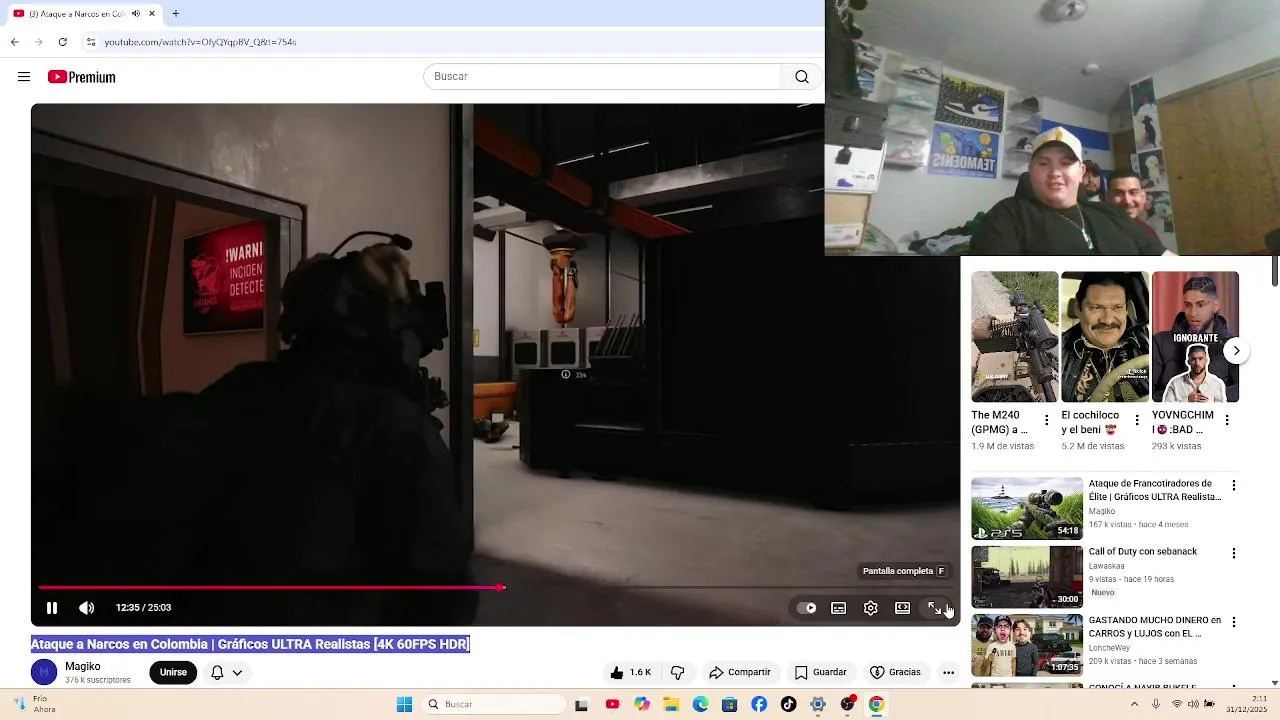Open Microsoft Store from taskbar
The height and width of the screenshot is (720, 1280).
click(x=730, y=704)
